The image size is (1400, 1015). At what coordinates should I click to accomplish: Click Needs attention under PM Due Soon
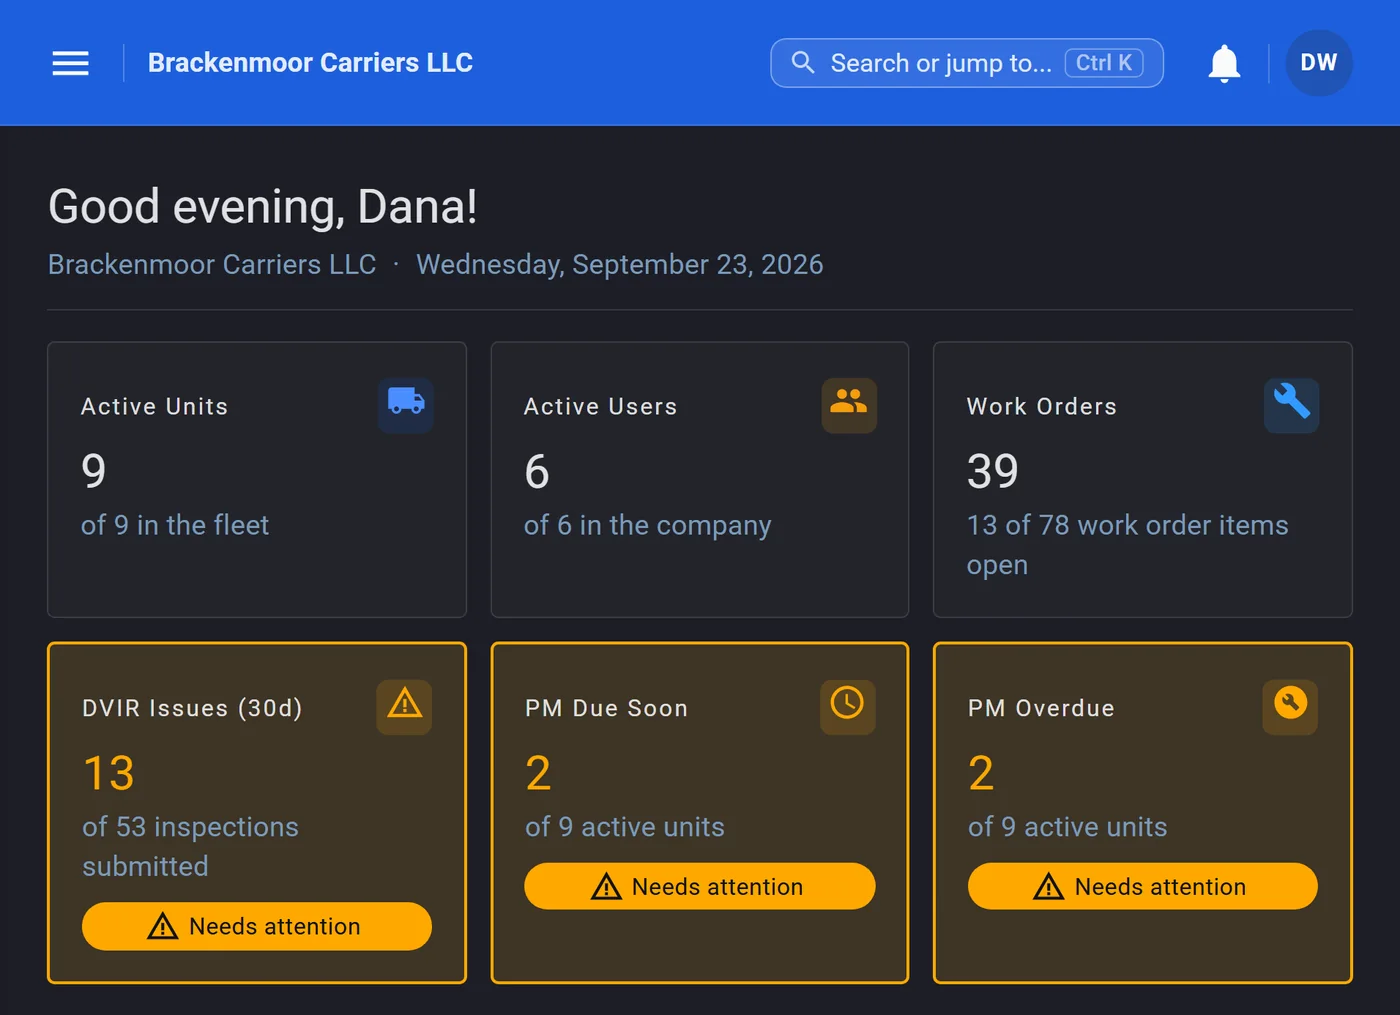click(700, 886)
